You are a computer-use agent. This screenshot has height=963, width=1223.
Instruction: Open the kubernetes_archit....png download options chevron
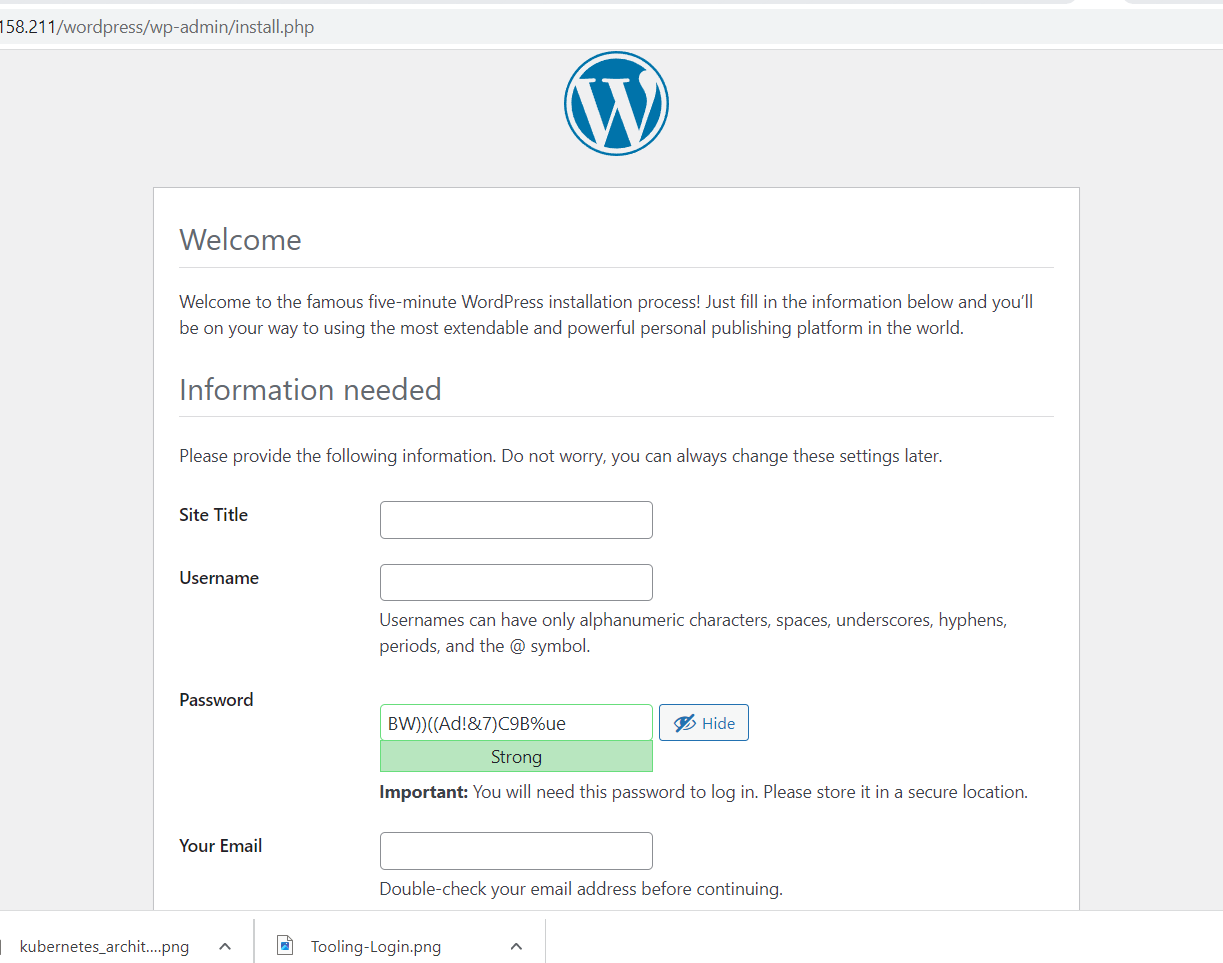pos(225,946)
